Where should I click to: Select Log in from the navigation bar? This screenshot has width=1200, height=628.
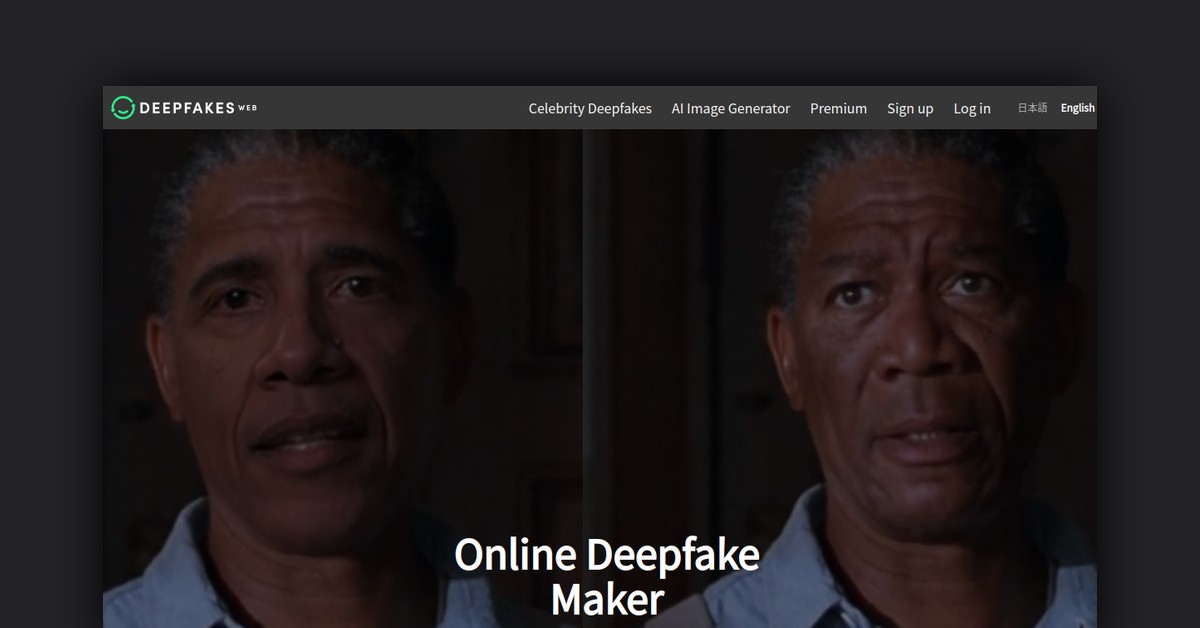point(971,108)
